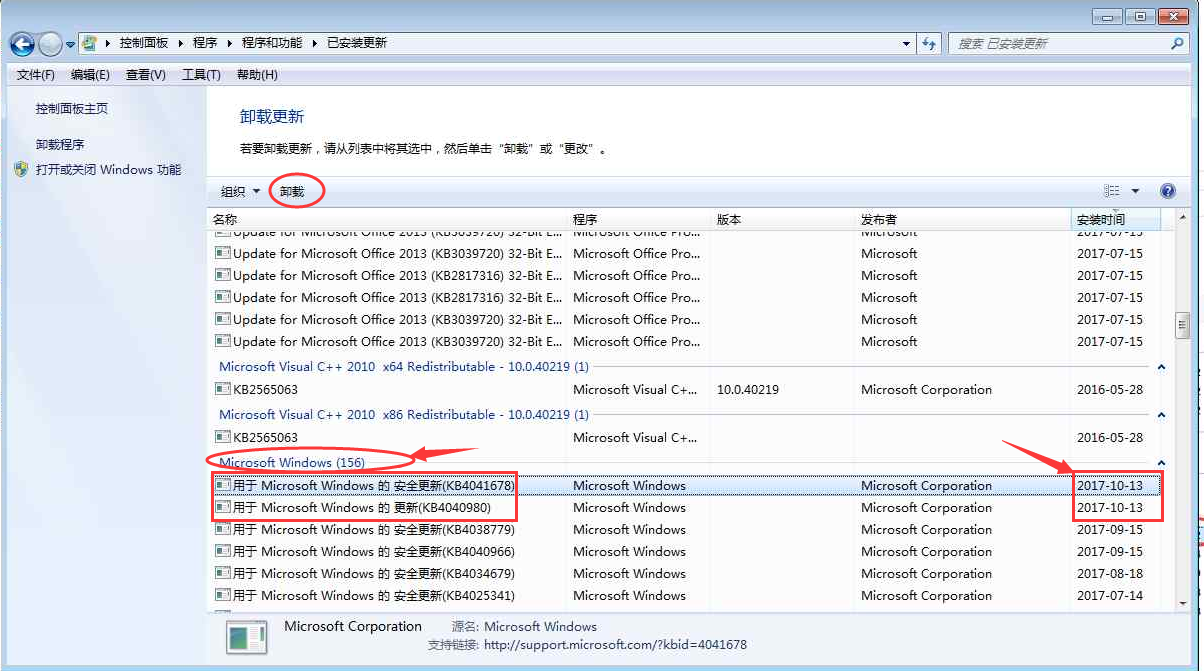The height and width of the screenshot is (671, 1204).
Task: Click the icon beside KB4041678 update
Action: coord(223,485)
